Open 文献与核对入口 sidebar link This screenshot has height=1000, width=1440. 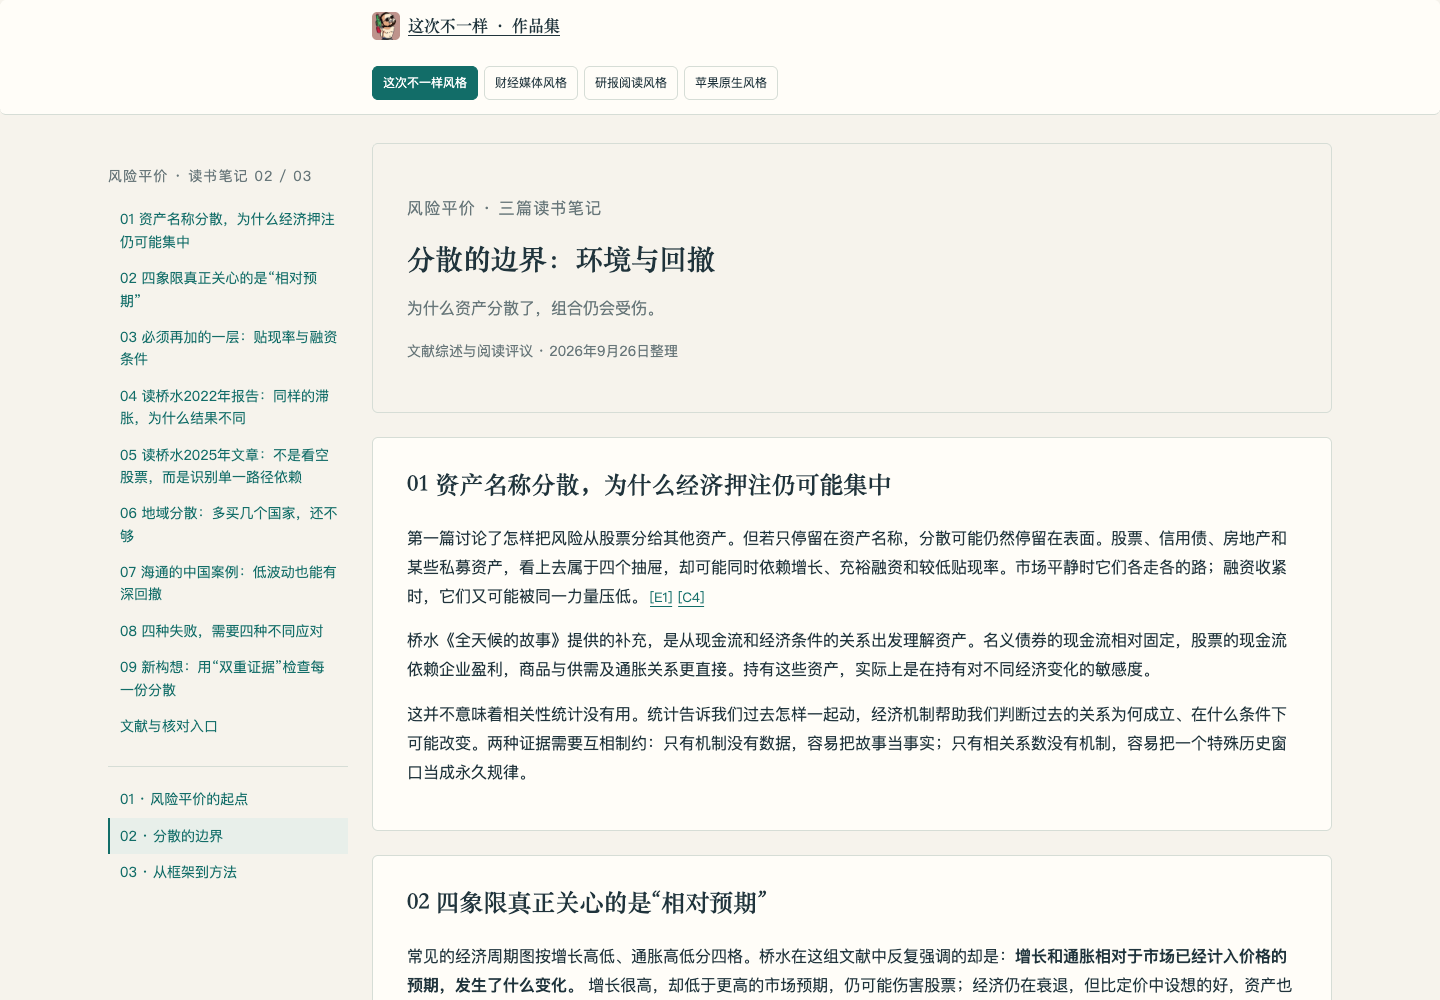click(x=228, y=726)
